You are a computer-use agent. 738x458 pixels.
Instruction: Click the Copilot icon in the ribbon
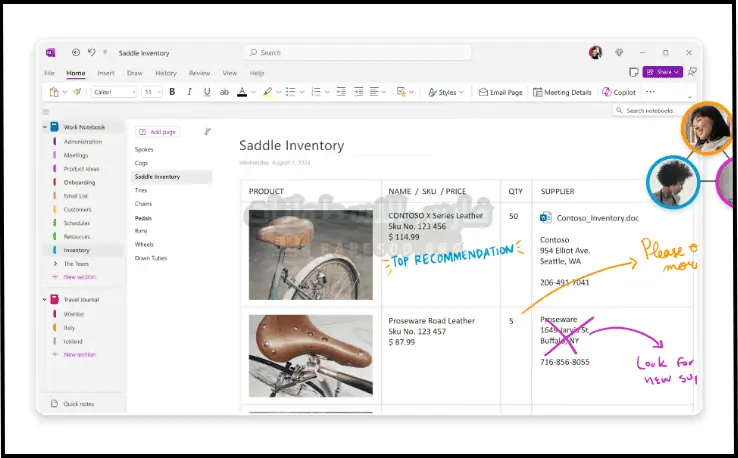pos(619,92)
